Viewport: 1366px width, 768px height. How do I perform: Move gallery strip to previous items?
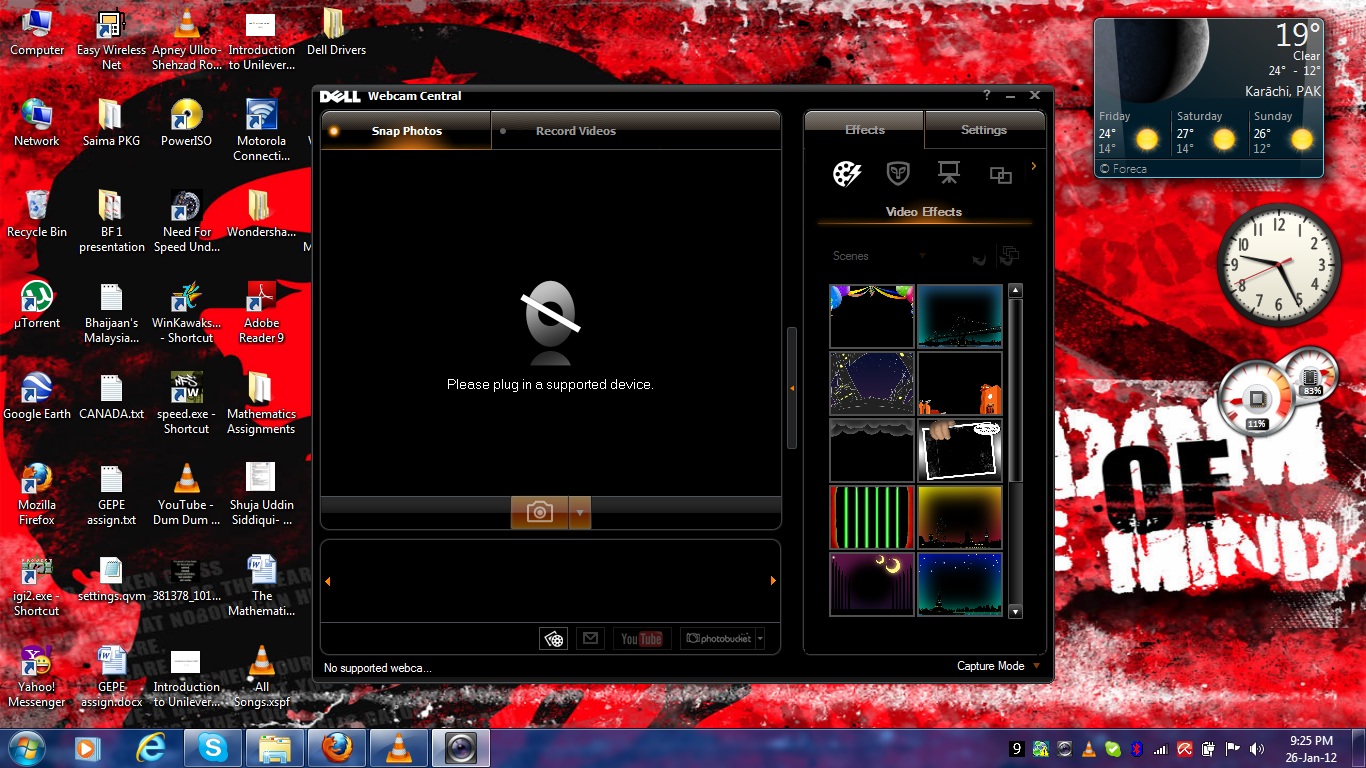click(x=327, y=581)
